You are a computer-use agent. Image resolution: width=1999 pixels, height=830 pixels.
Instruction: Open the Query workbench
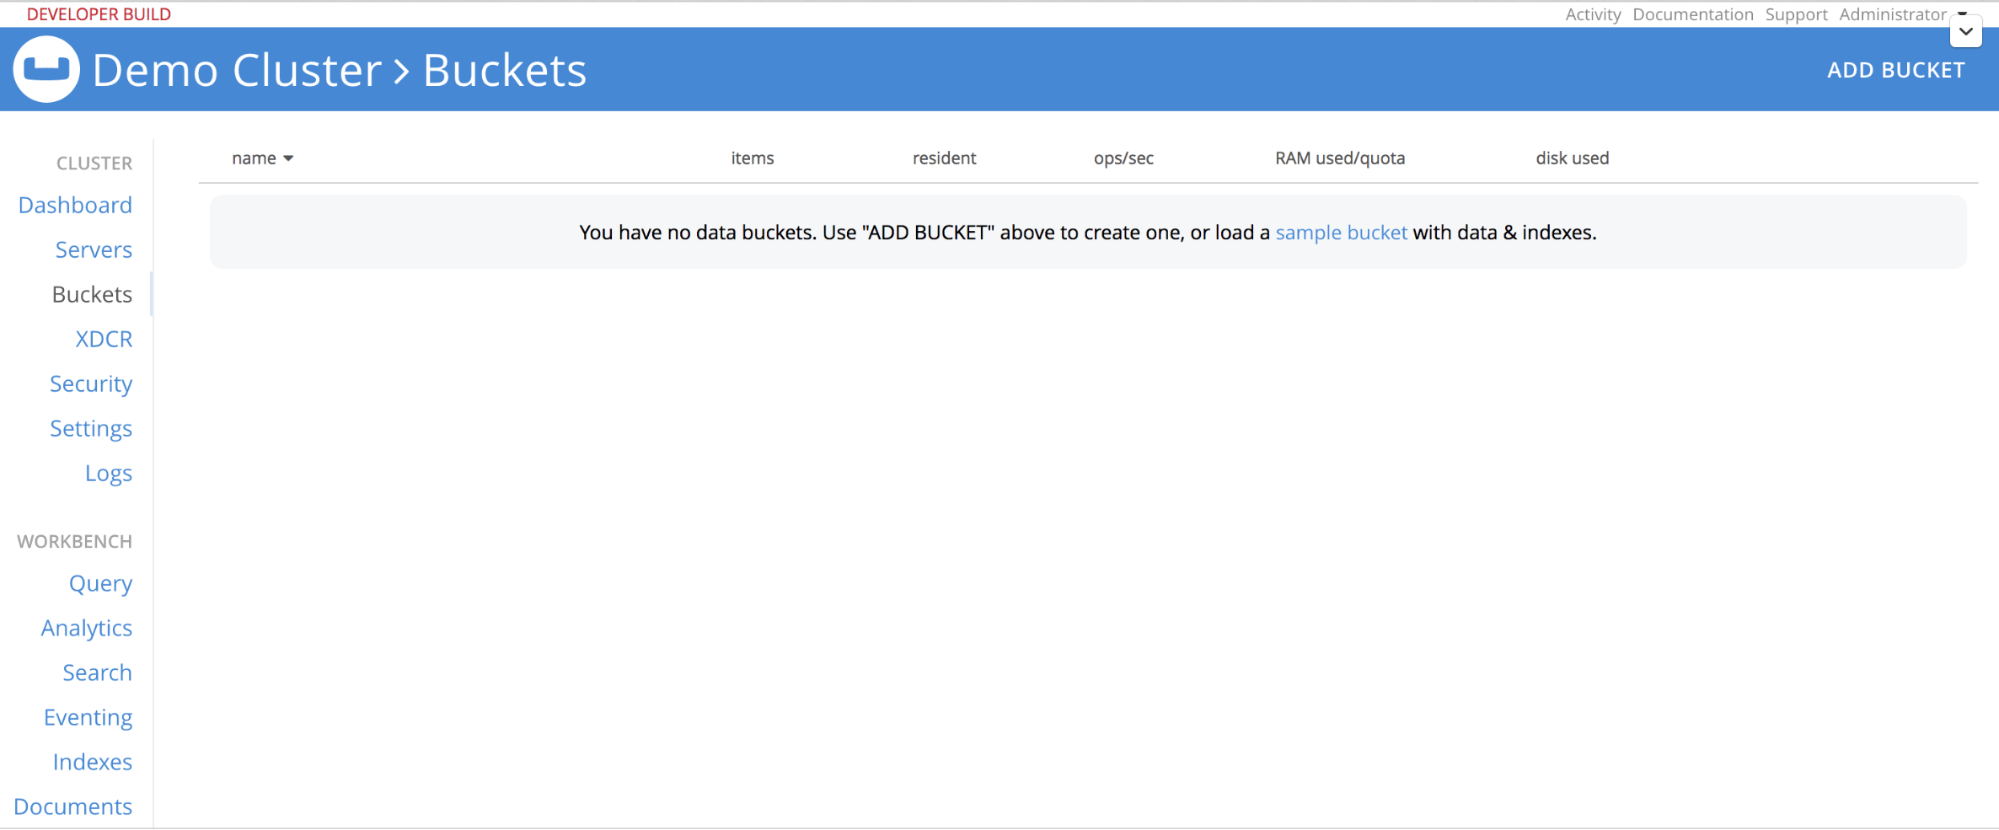100,583
